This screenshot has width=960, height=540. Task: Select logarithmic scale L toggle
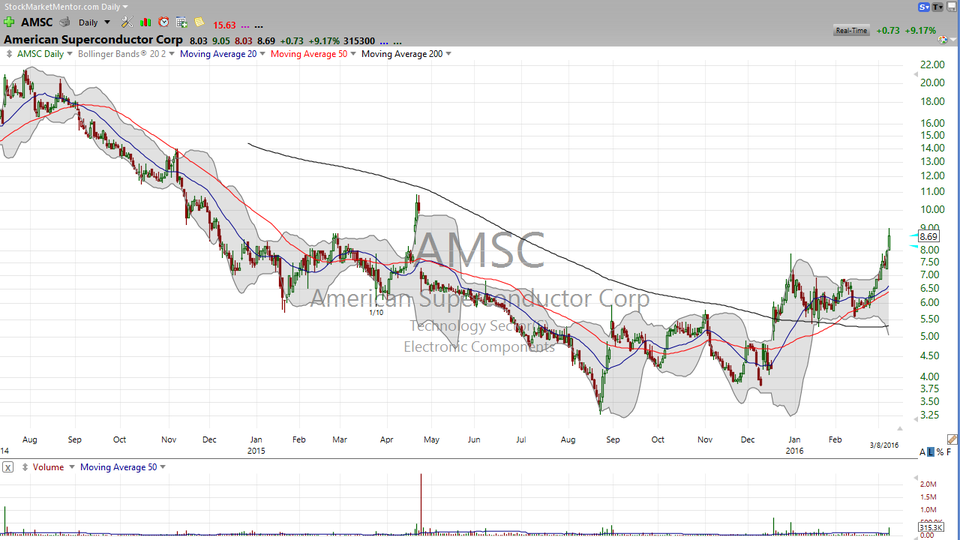coord(931,452)
